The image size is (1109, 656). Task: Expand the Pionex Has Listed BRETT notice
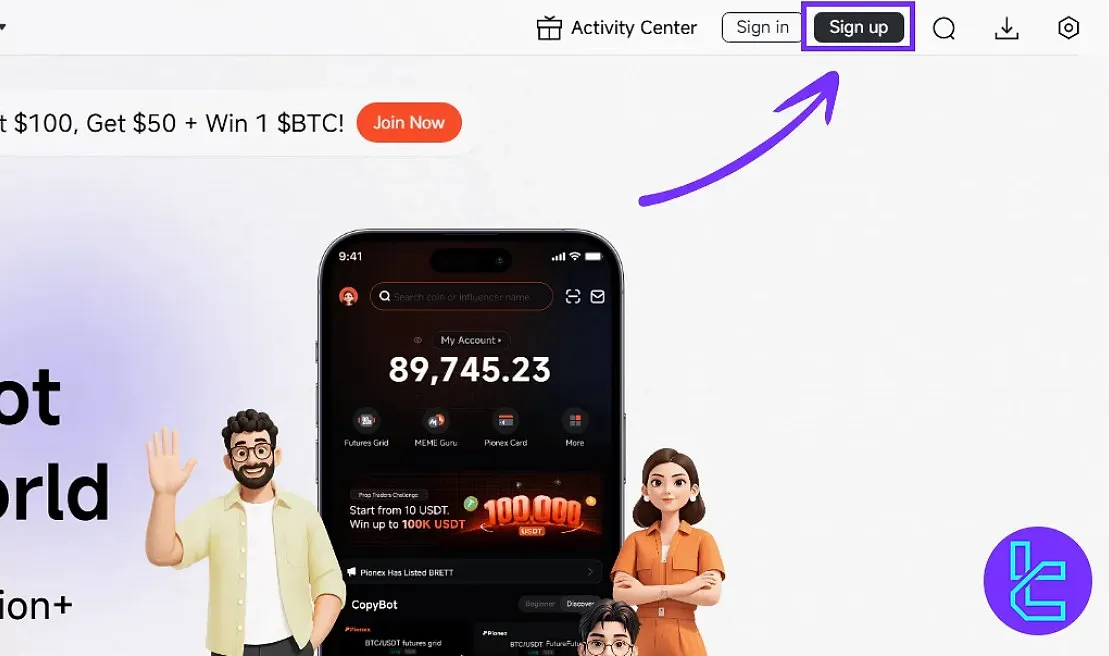(471, 572)
